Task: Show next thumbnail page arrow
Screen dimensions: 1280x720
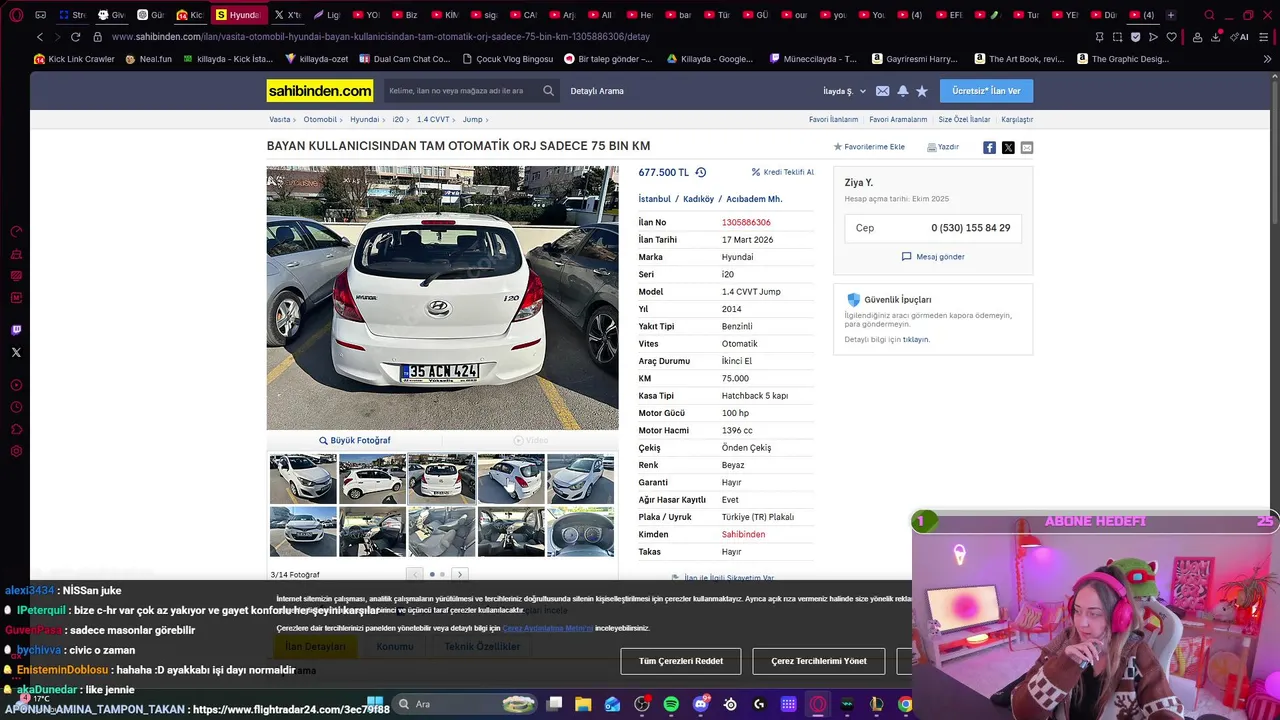Action: [460, 574]
